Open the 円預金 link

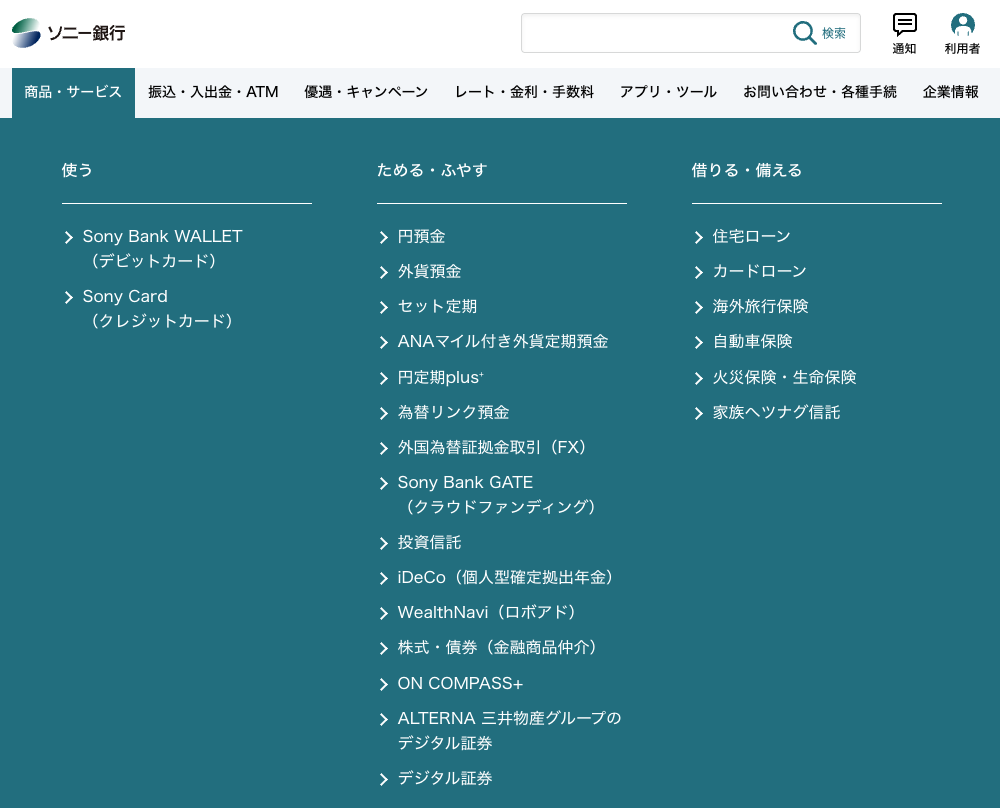(x=421, y=236)
